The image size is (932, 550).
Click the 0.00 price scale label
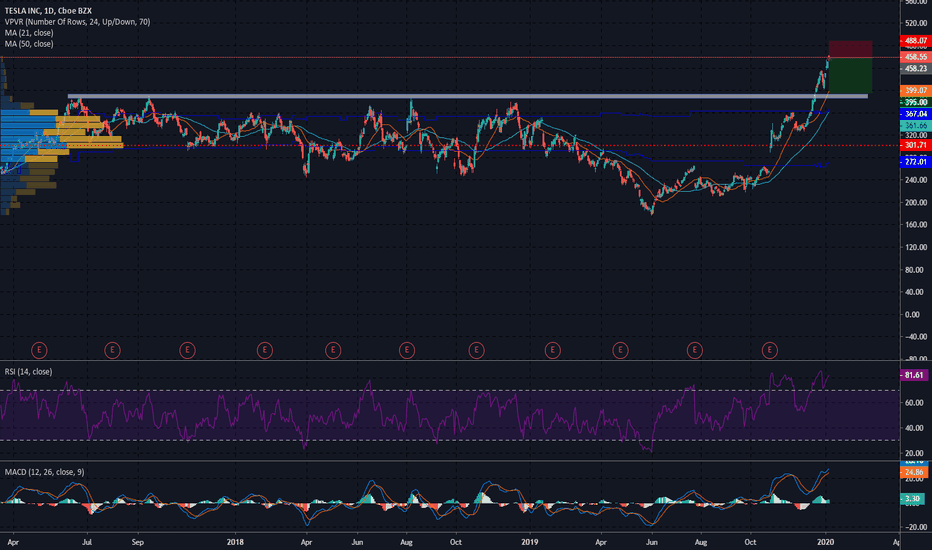coord(912,315)
